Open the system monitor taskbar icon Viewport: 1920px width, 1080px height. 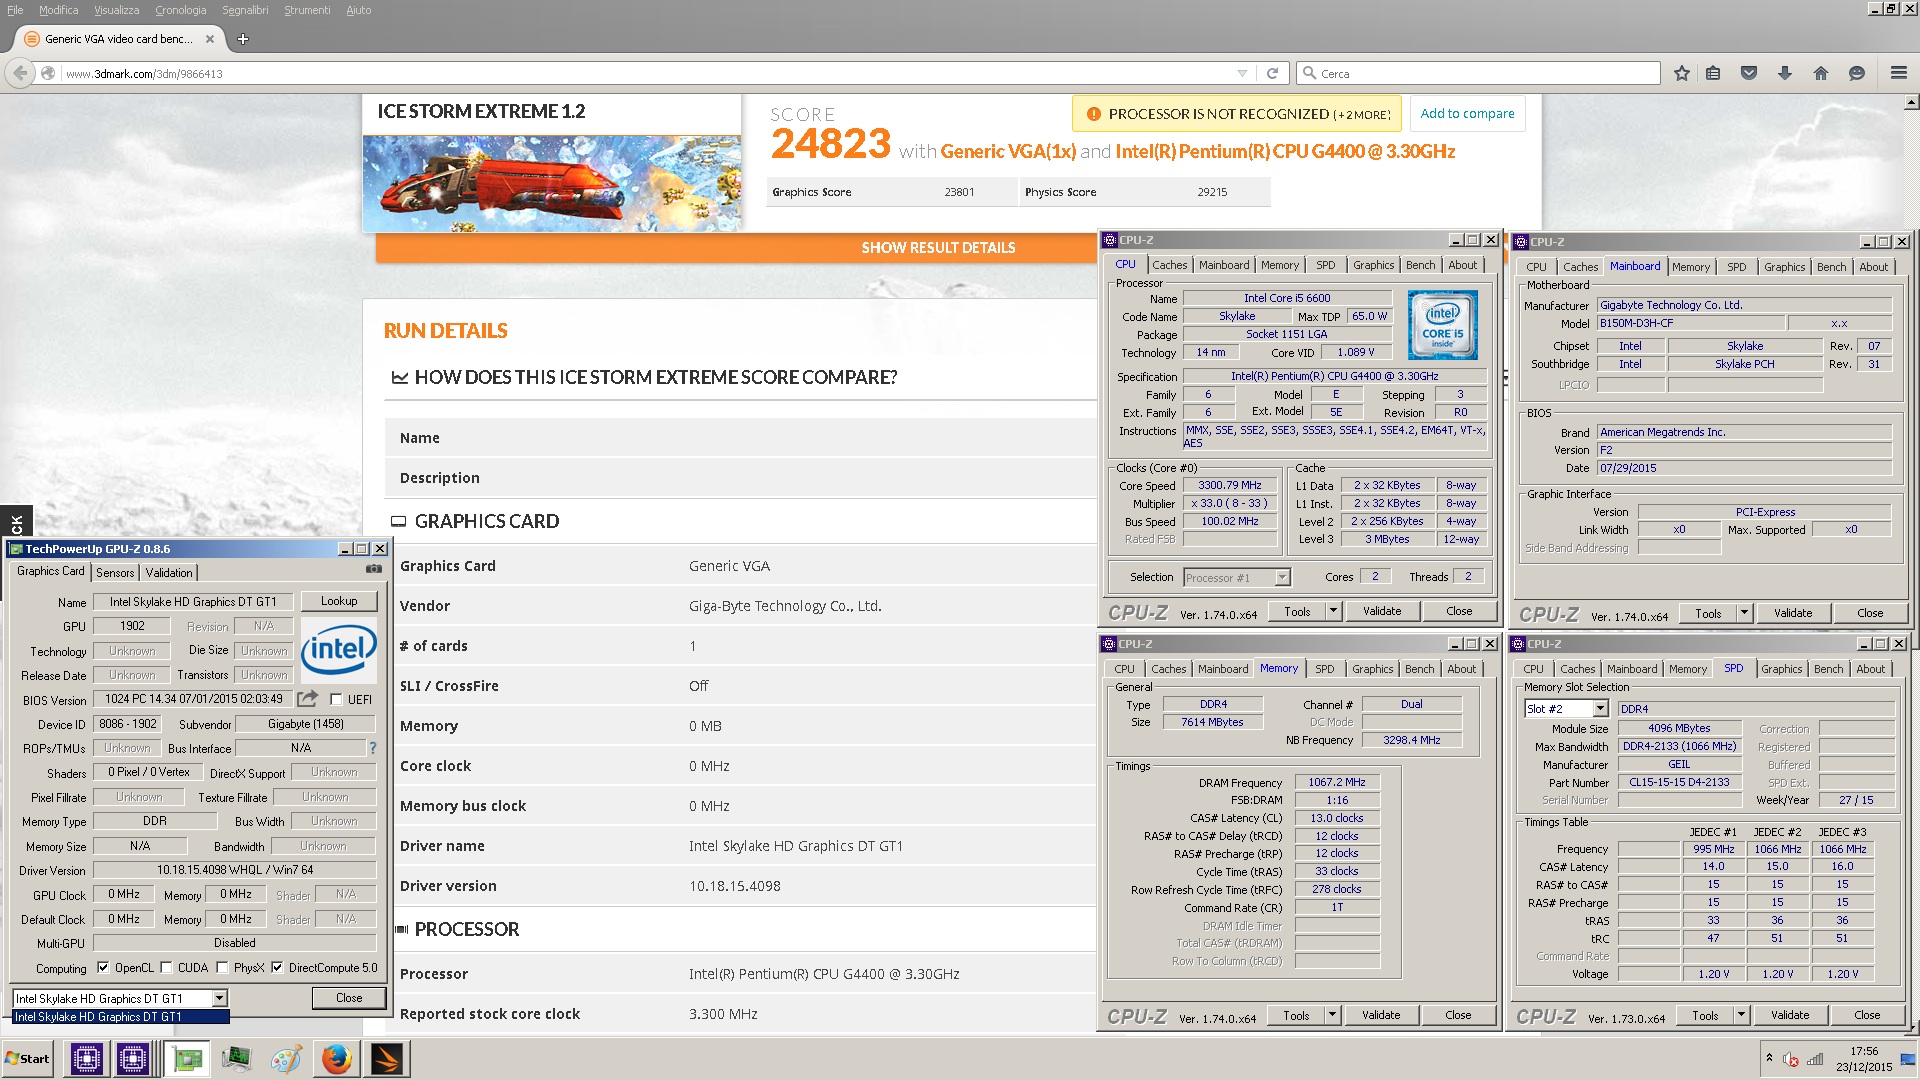click(x=237, y=1058)
